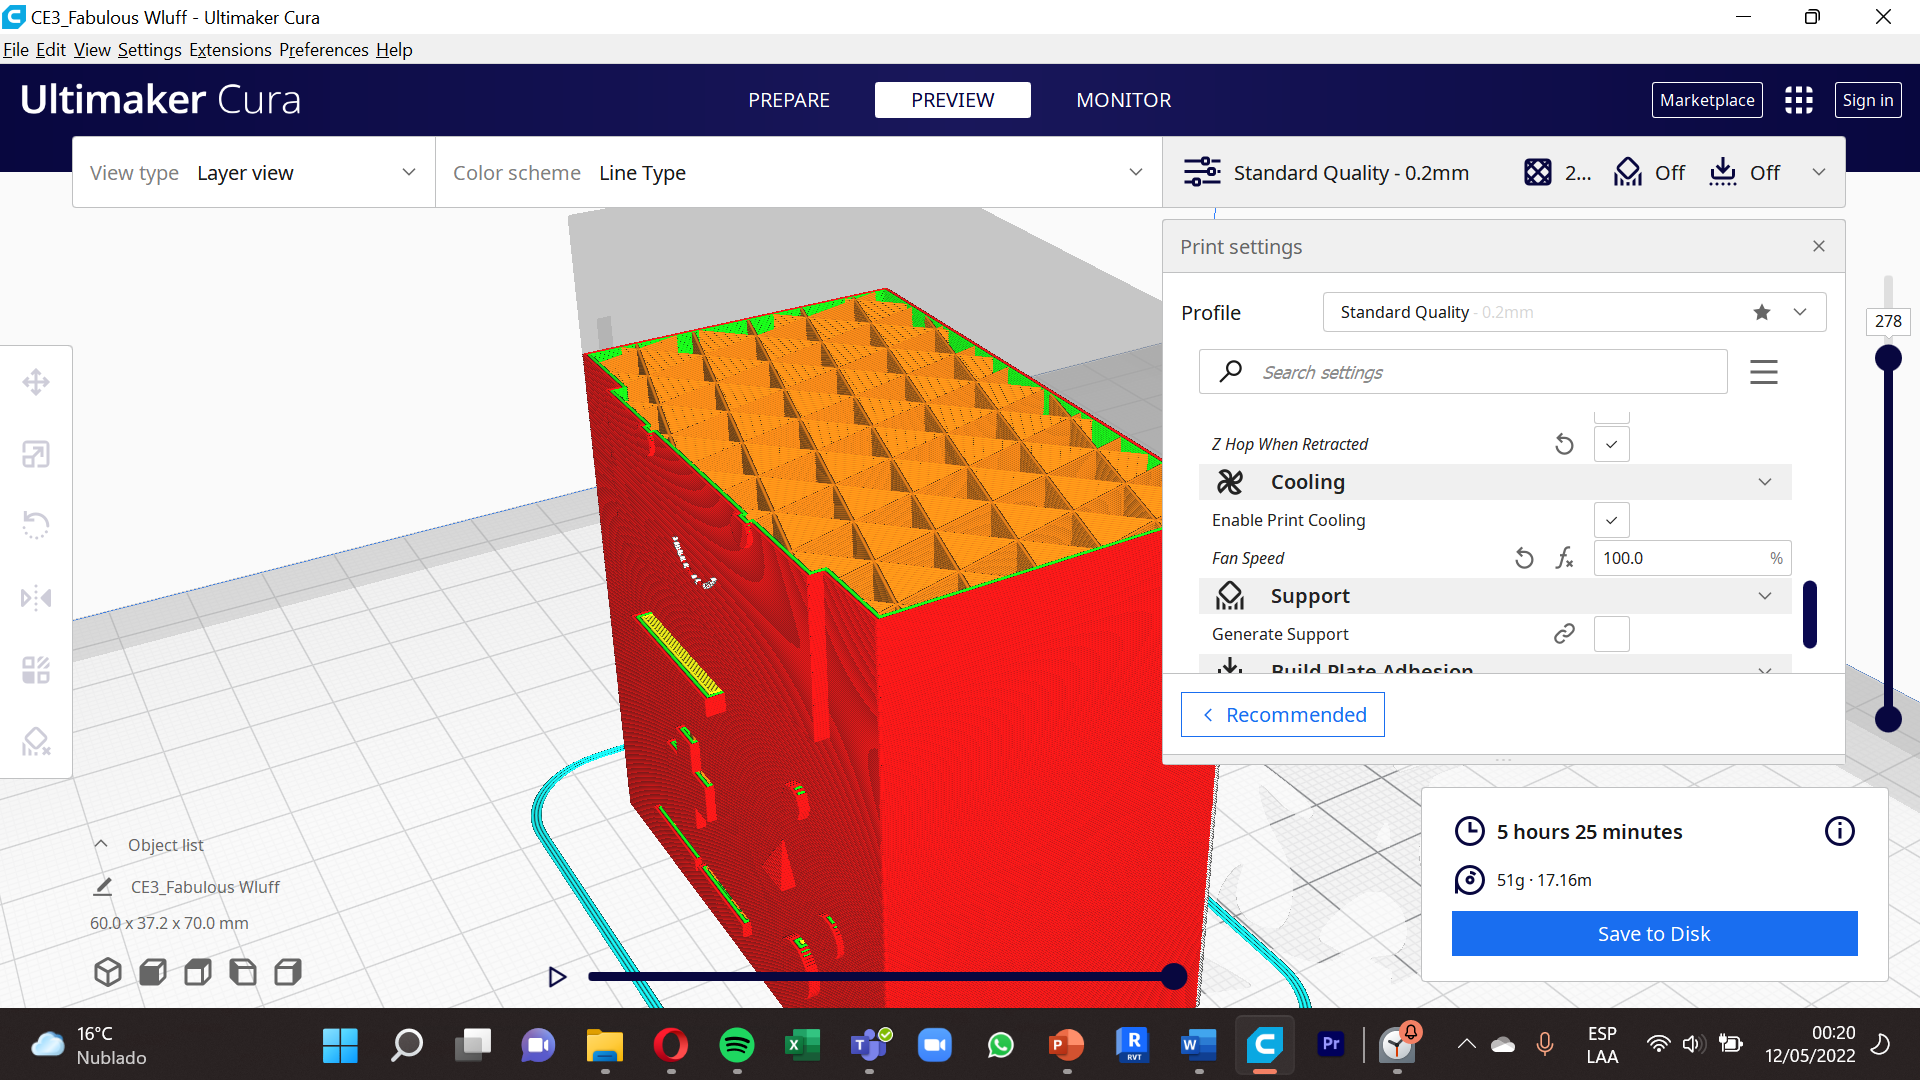Open the View type dropdown
The height and width of the screenshot is (1080, 1920).
coord(254,172)
